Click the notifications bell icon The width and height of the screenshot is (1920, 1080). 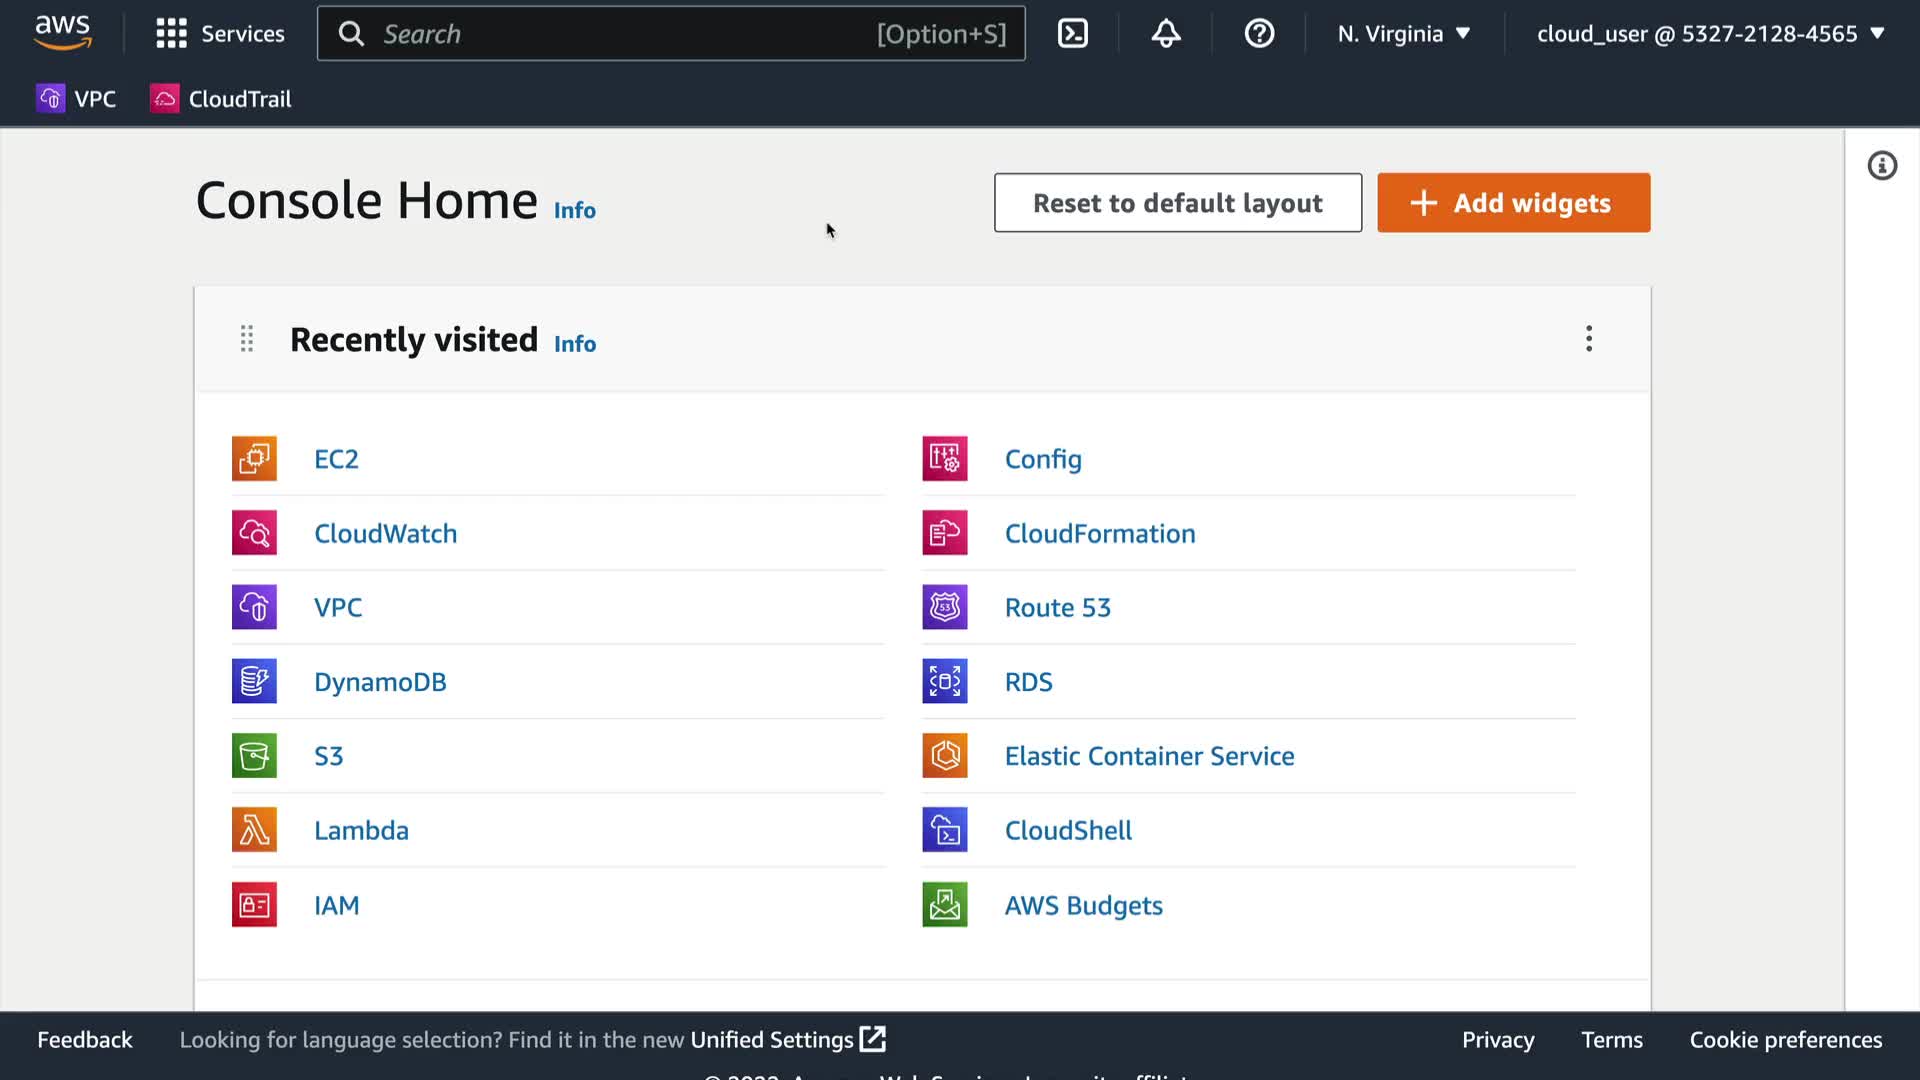point(1166,34)
